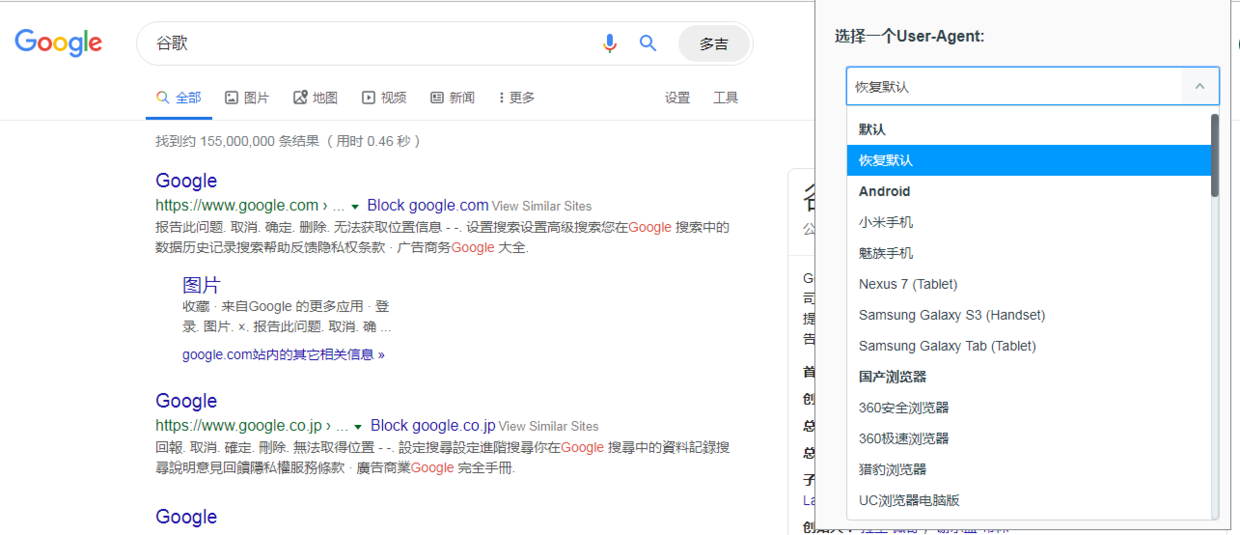Choose UC浏览器电脑版 user agent
This screenshot has height=535, width=1240.
point(1028,501)
